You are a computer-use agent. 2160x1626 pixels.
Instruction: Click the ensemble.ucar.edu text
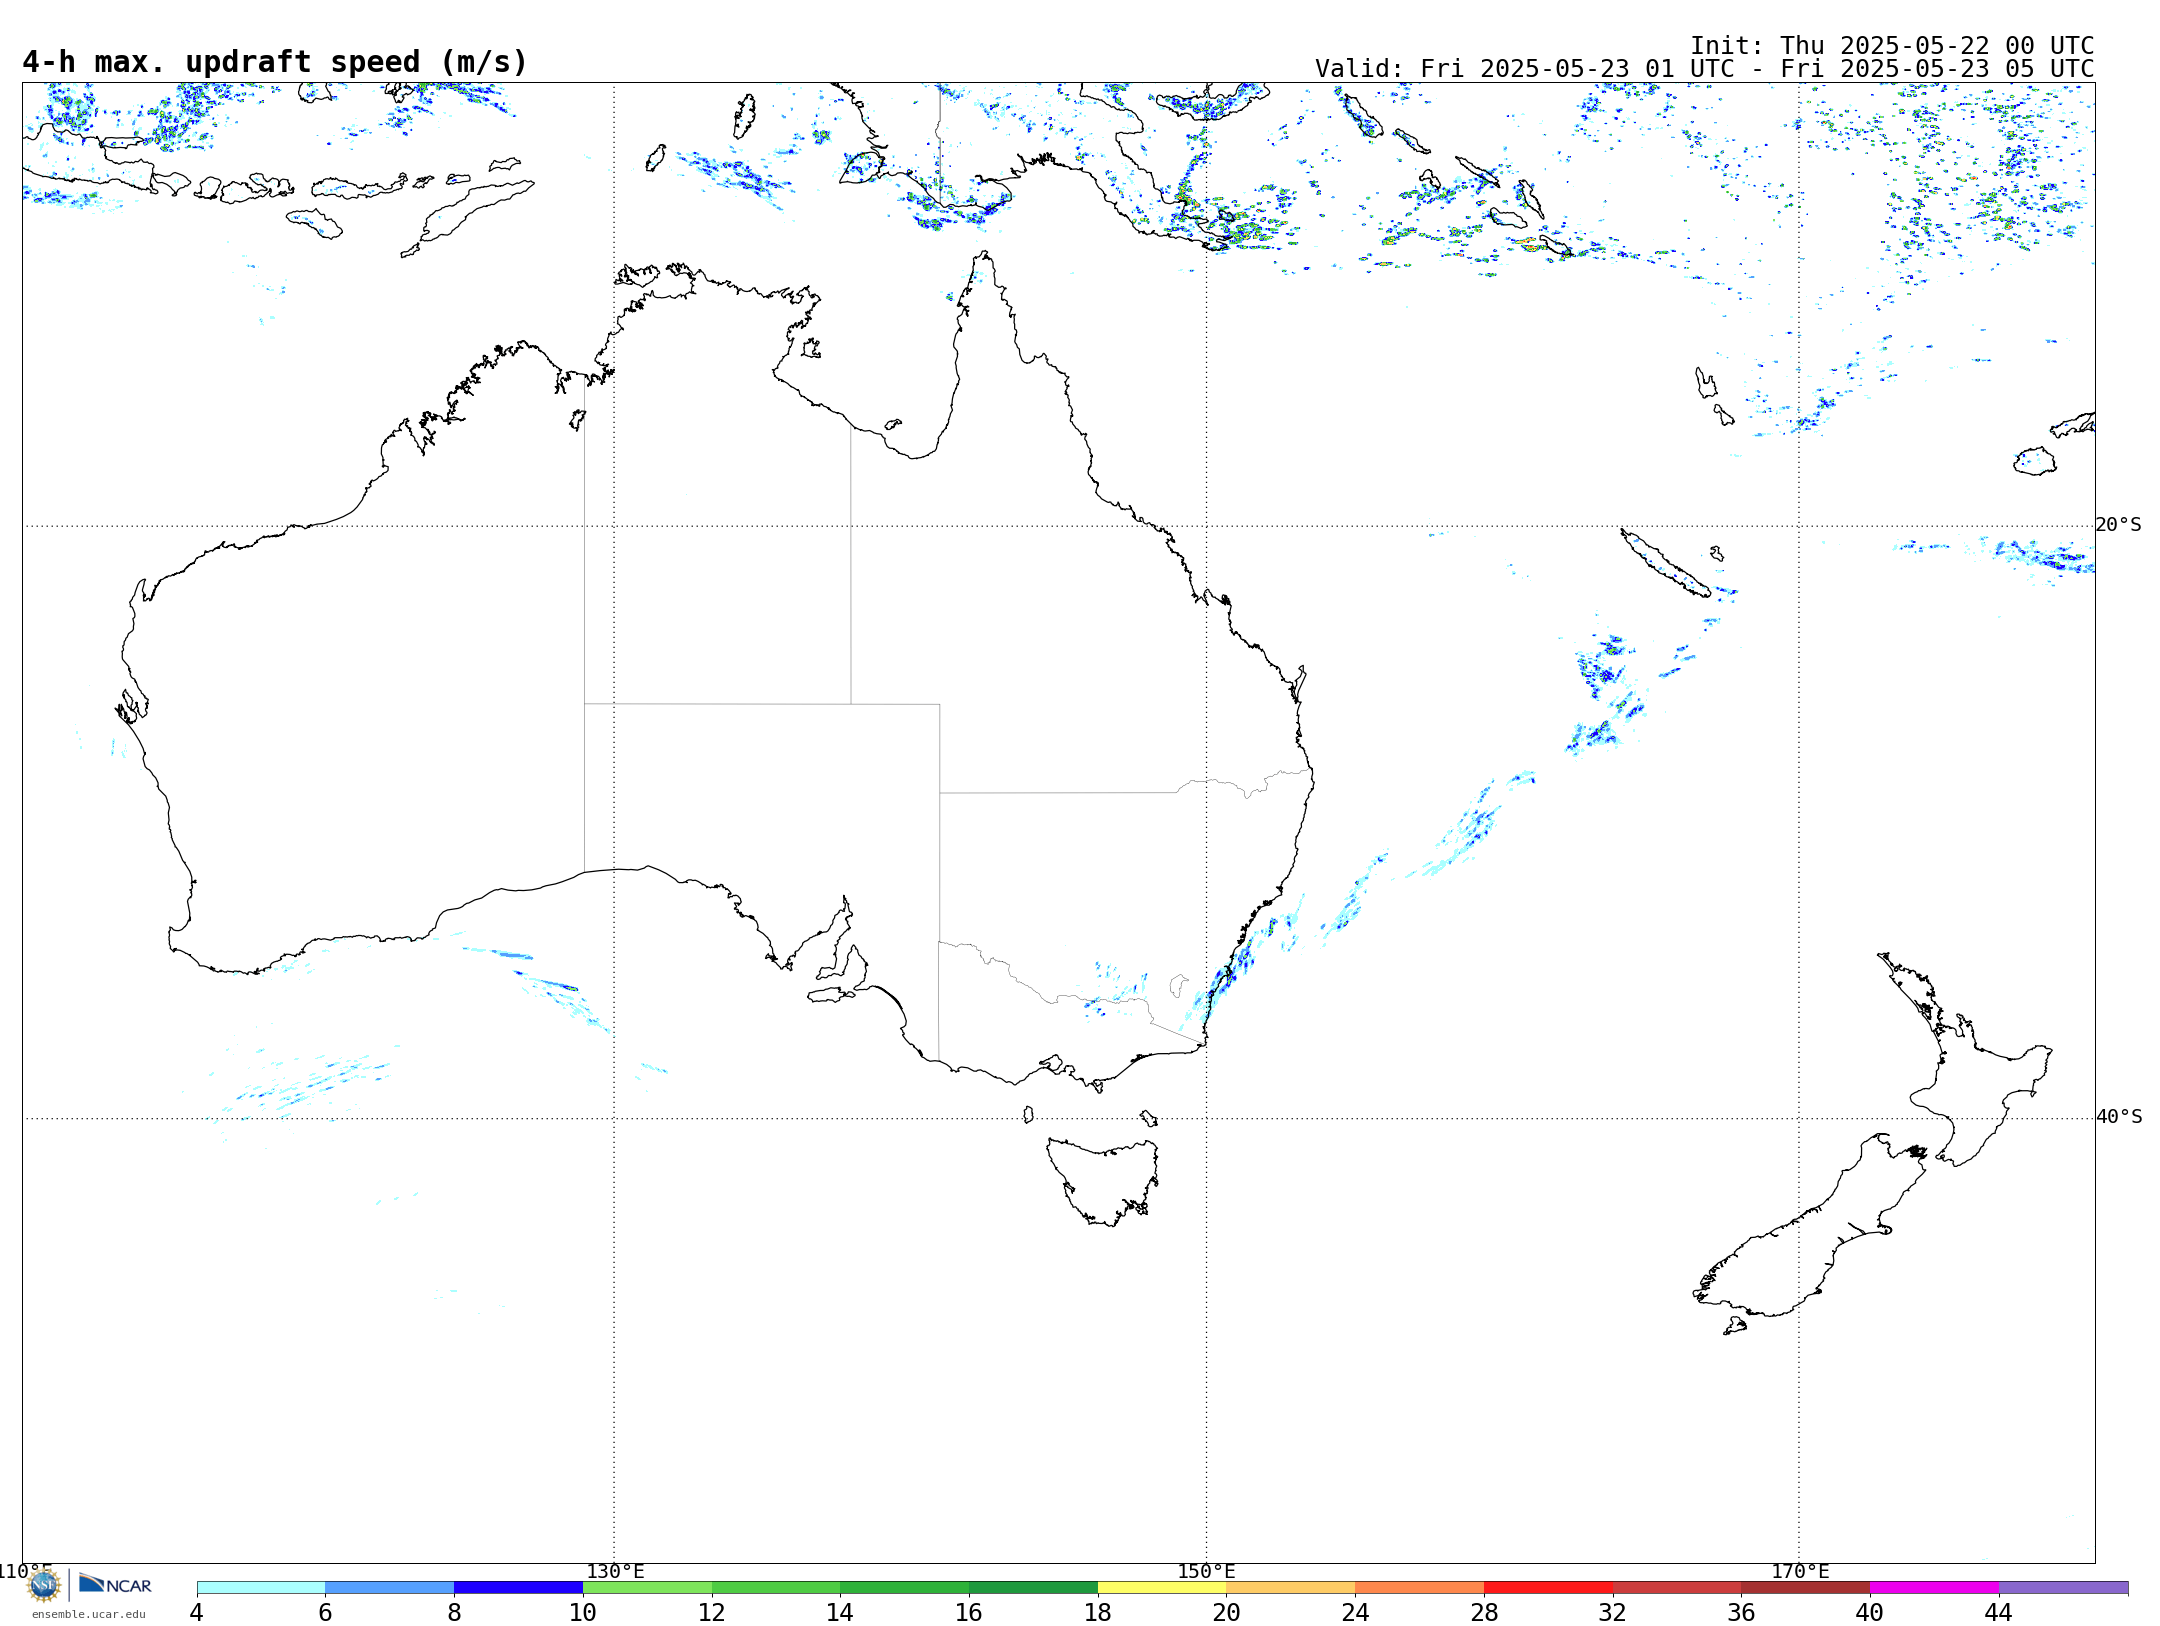pyautogui.click(x=89, y=1614)
